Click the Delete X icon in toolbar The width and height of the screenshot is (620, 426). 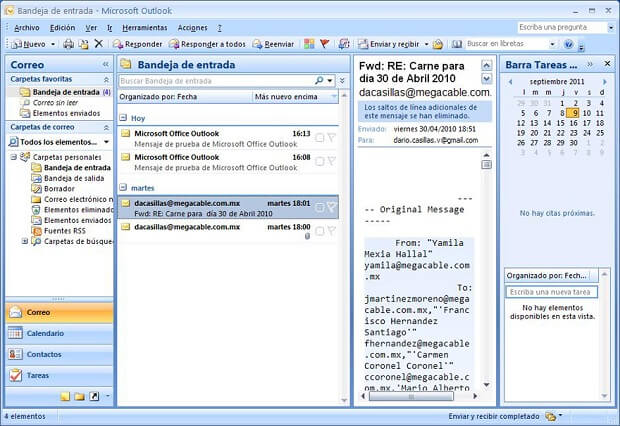coord(98,44)
